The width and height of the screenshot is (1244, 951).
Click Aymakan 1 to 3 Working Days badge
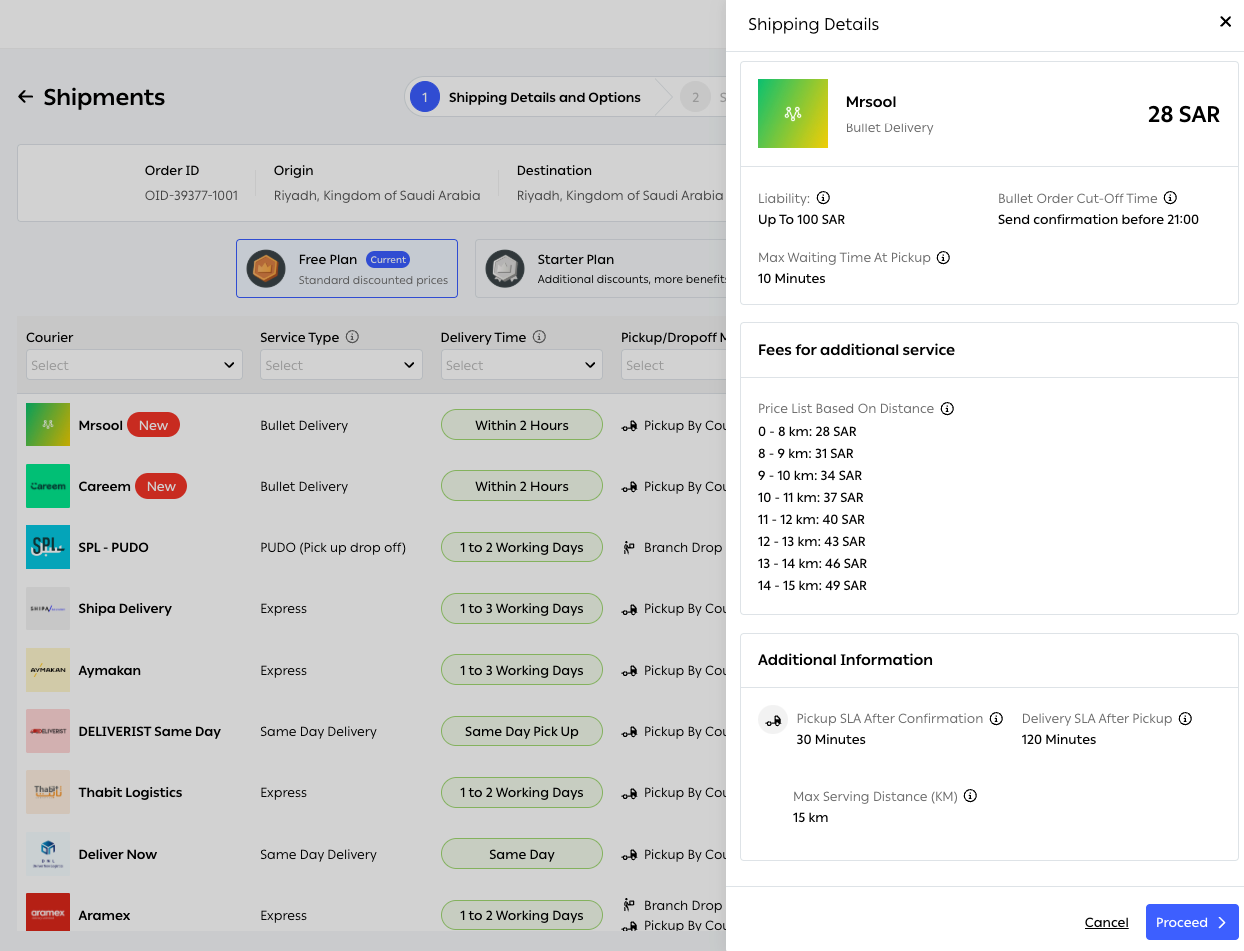[522, 670]
